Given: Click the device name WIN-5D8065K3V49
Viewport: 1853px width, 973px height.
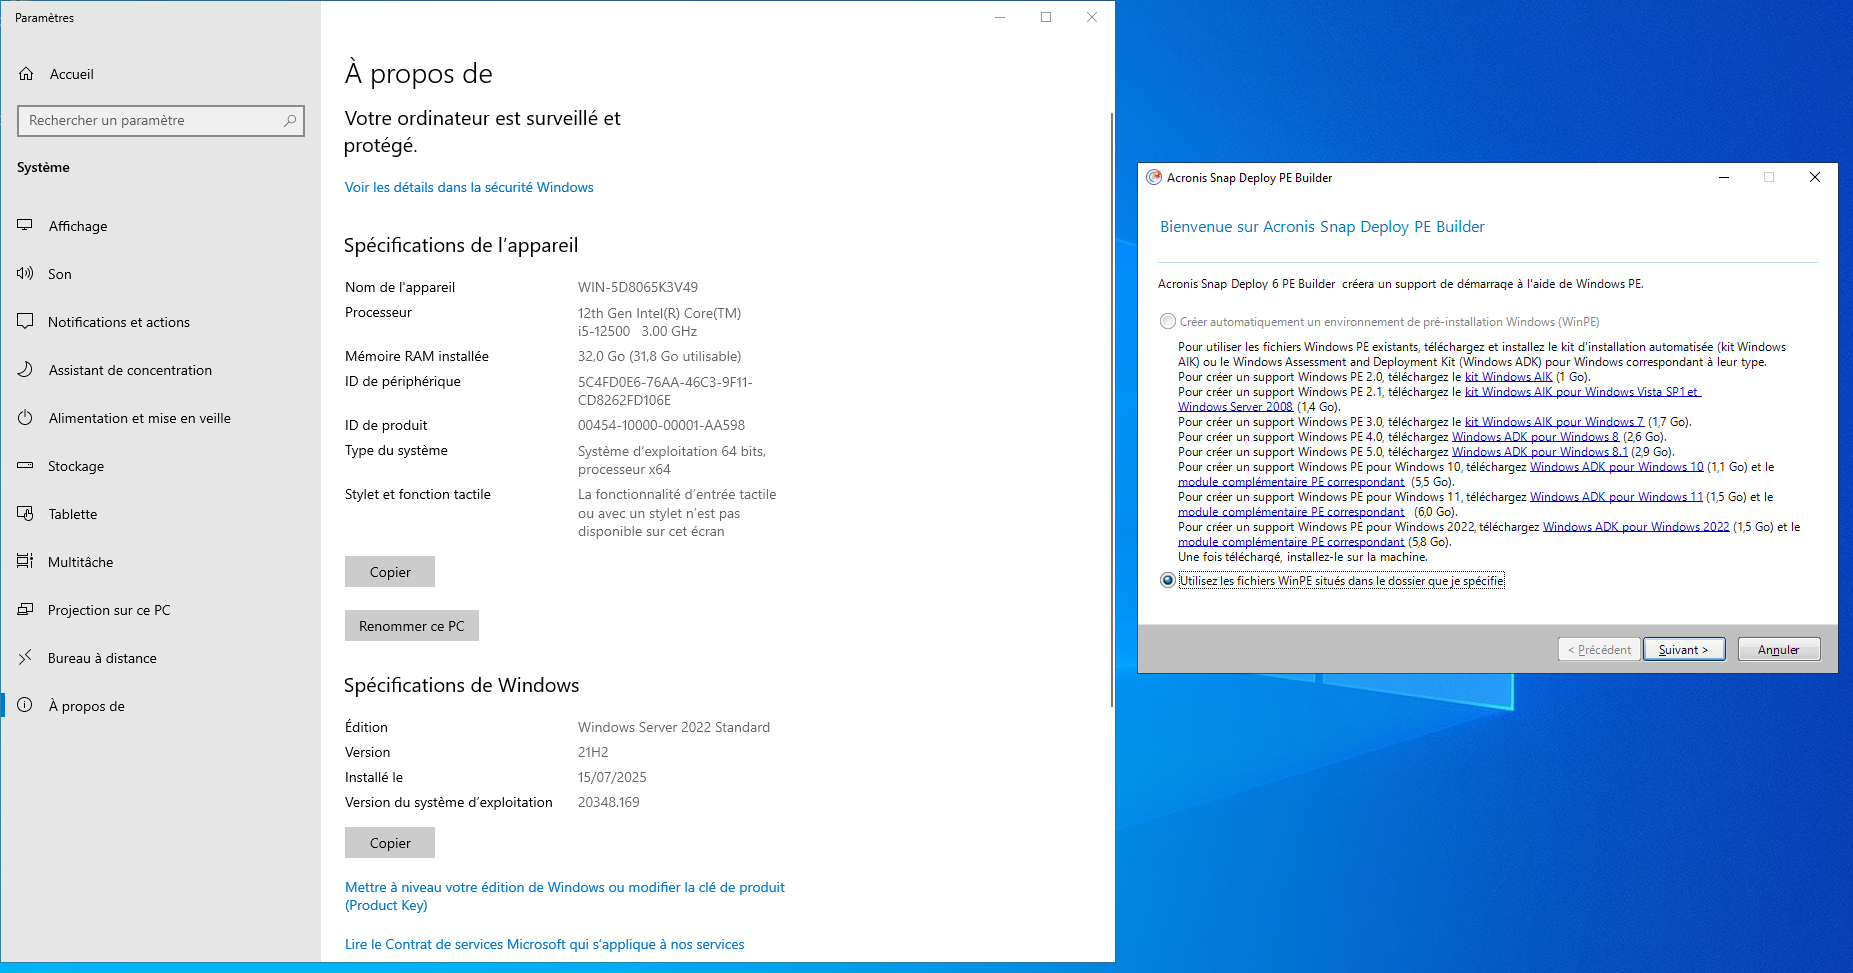Looking at the screenshot, I should (638, 287).
